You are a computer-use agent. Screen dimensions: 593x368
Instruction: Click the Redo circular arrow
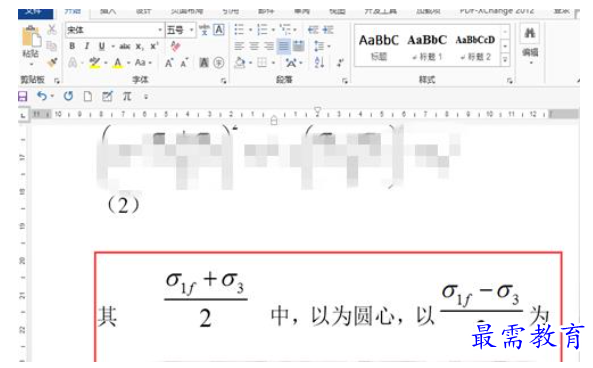68,96
